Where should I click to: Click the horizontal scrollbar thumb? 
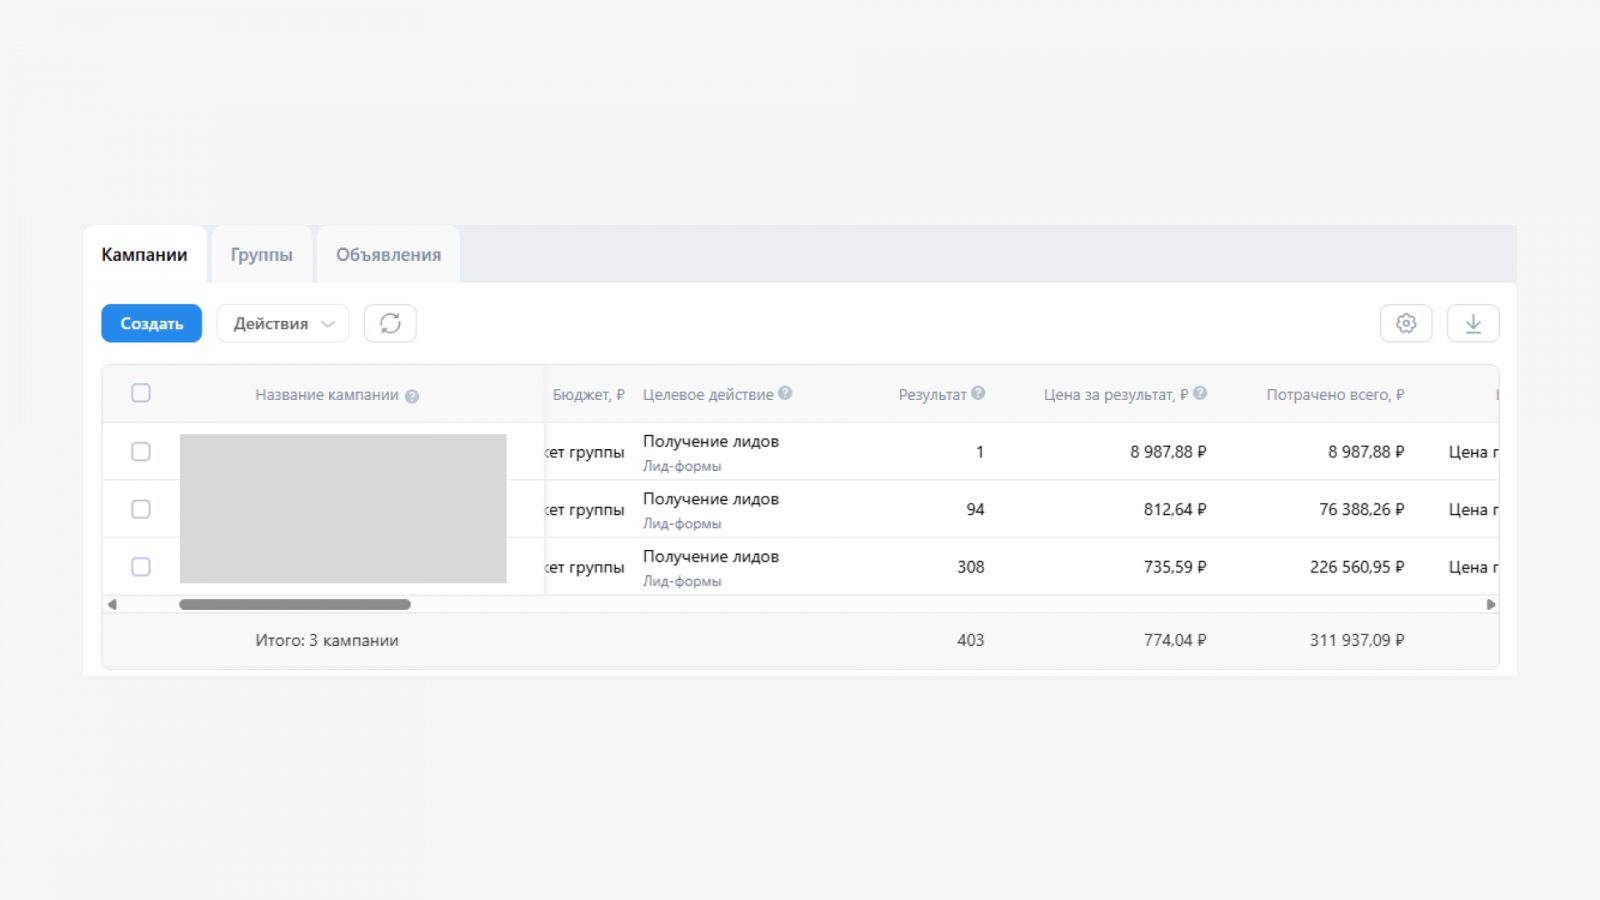point(295,604)
